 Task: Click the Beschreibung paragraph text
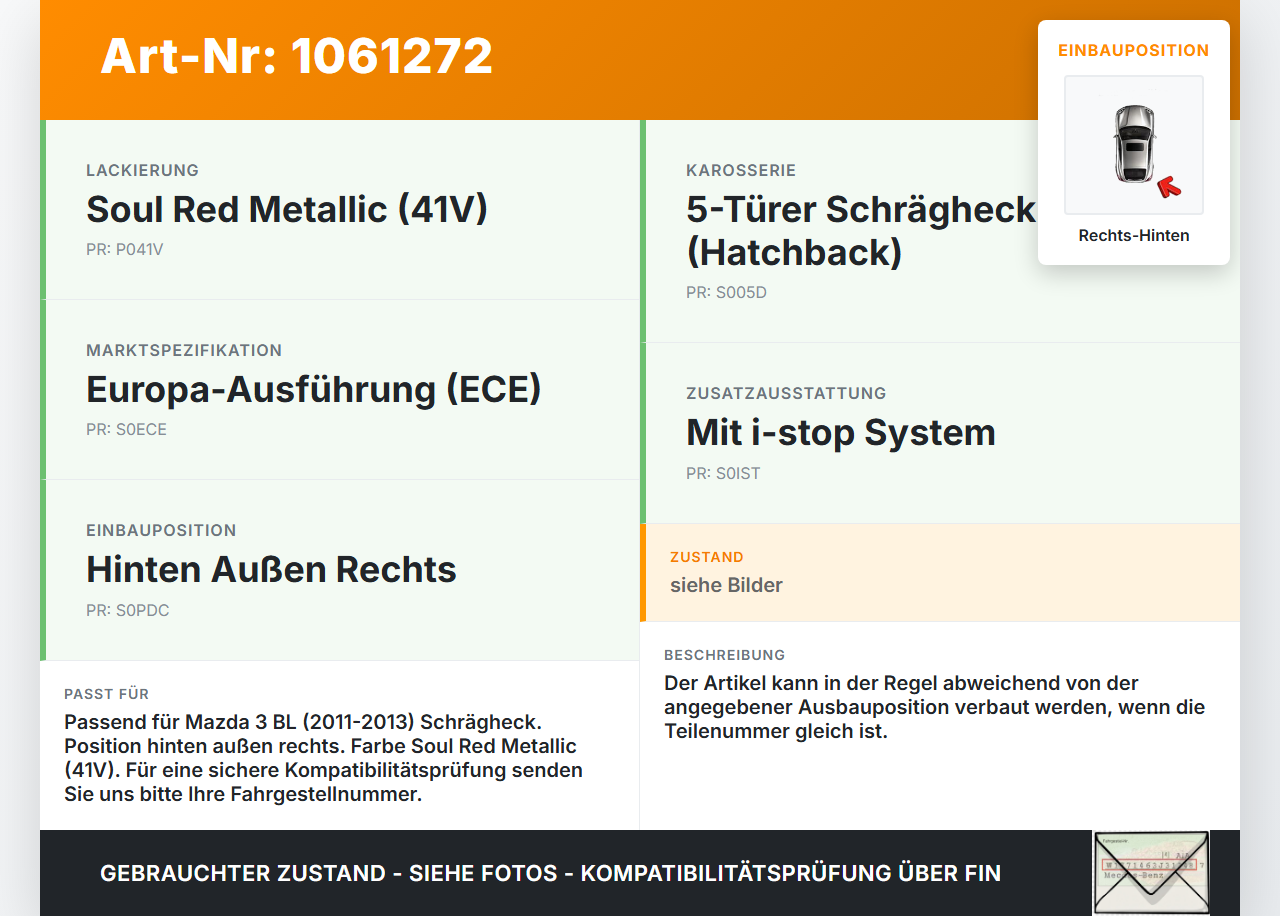coord(935,707)
